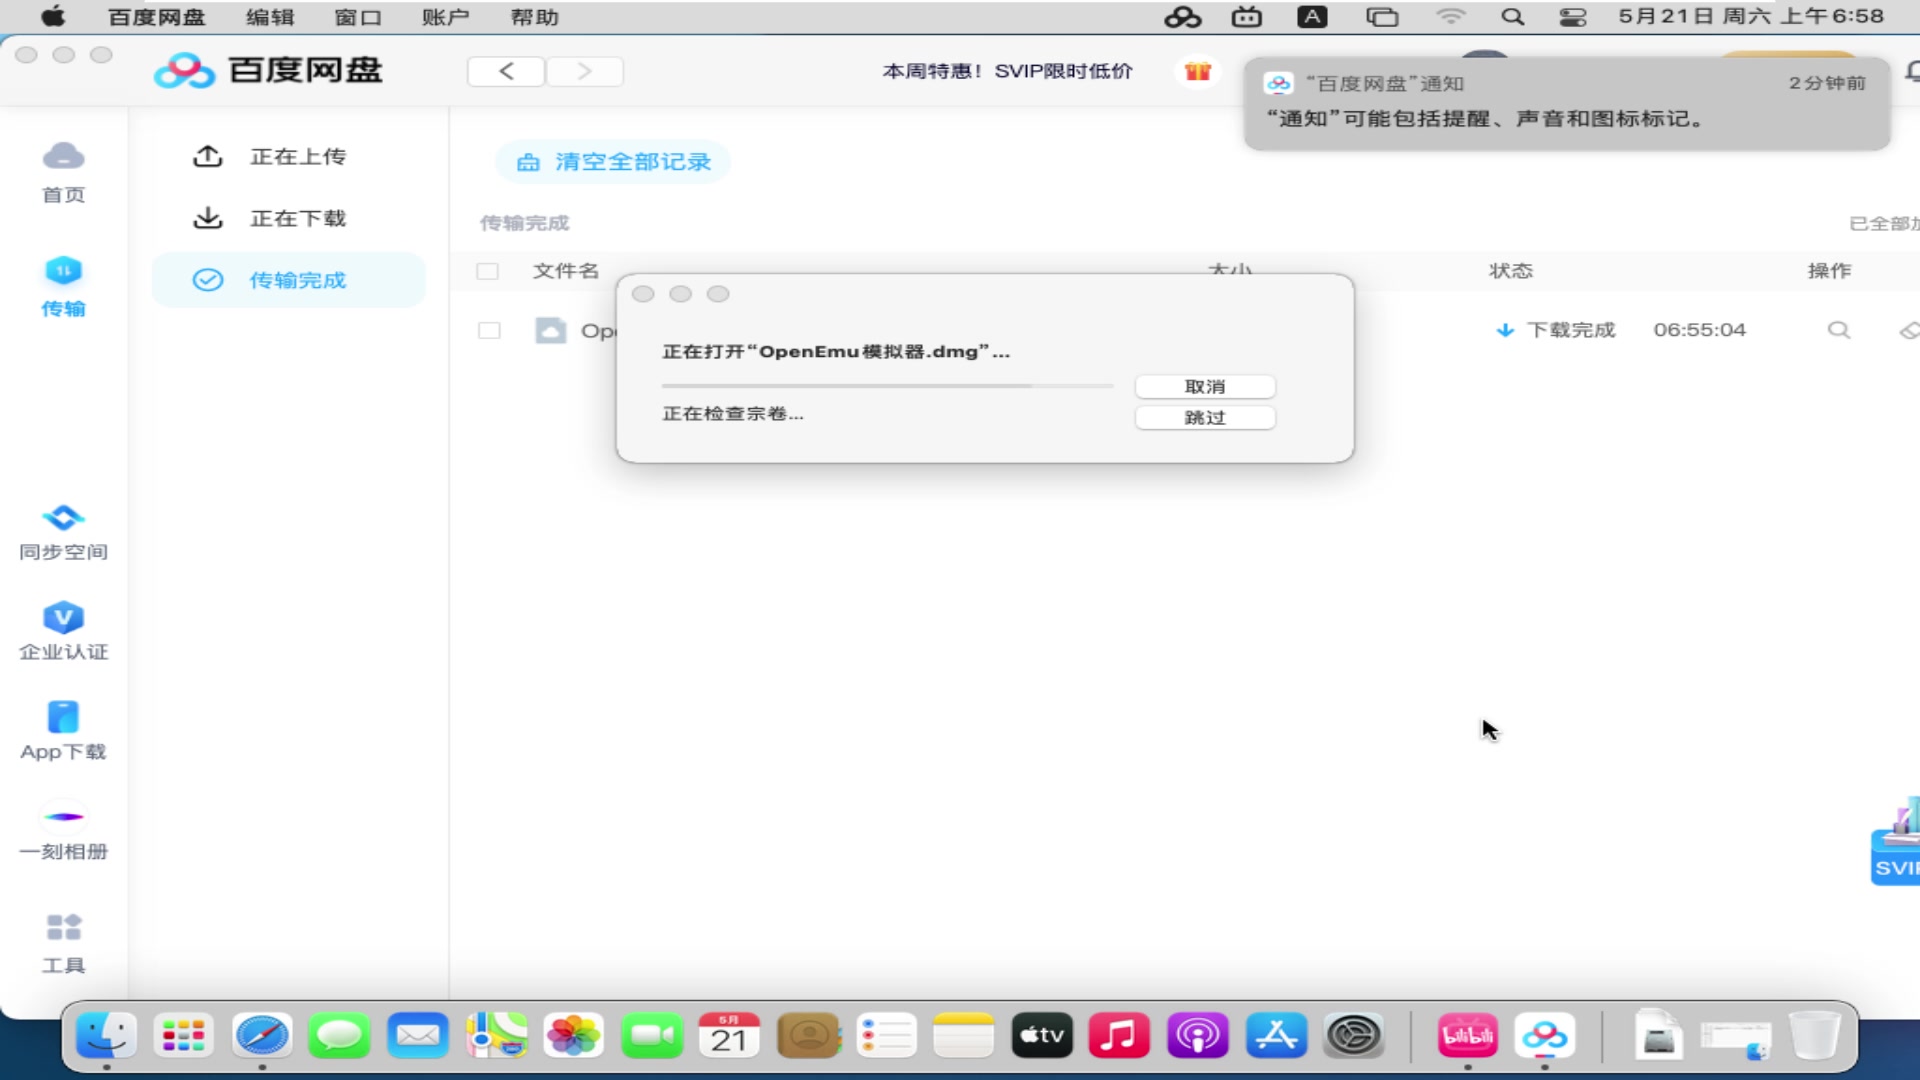The width and height of the screenshot is (1920, 1080).
Task: Open Spotlight search in menu bar
Action: 1512,17
